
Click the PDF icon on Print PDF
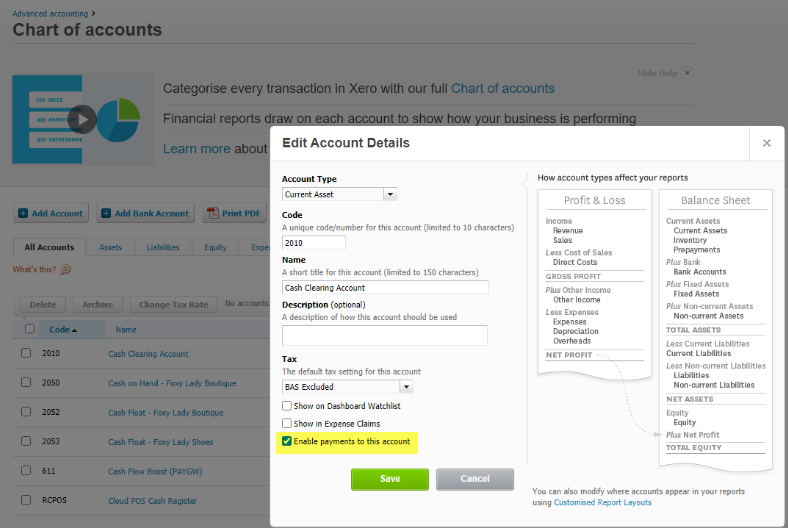(x=213, y=213)
